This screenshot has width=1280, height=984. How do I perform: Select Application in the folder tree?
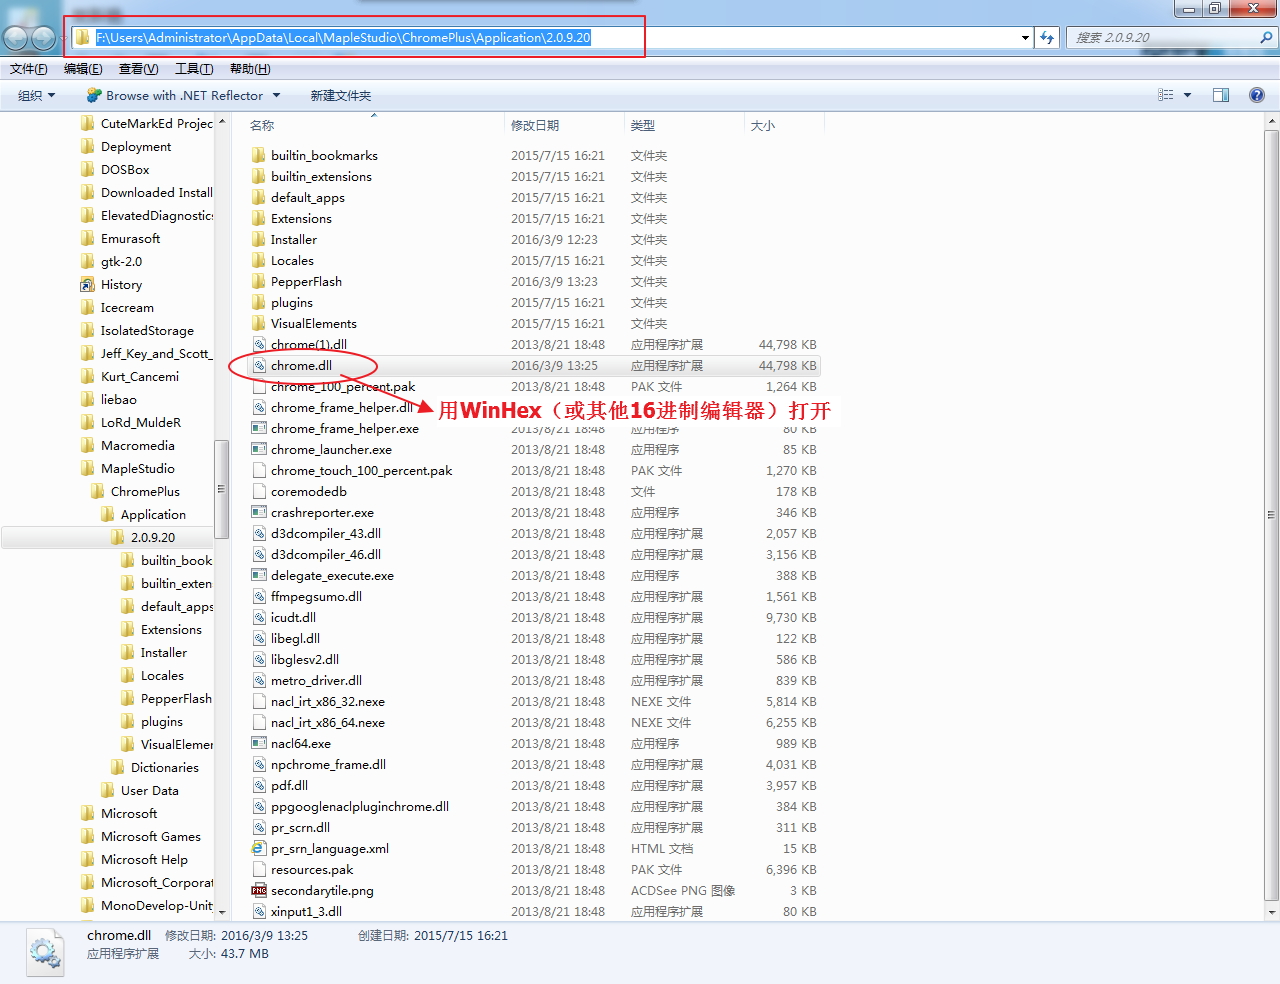(x=154, y=515)
